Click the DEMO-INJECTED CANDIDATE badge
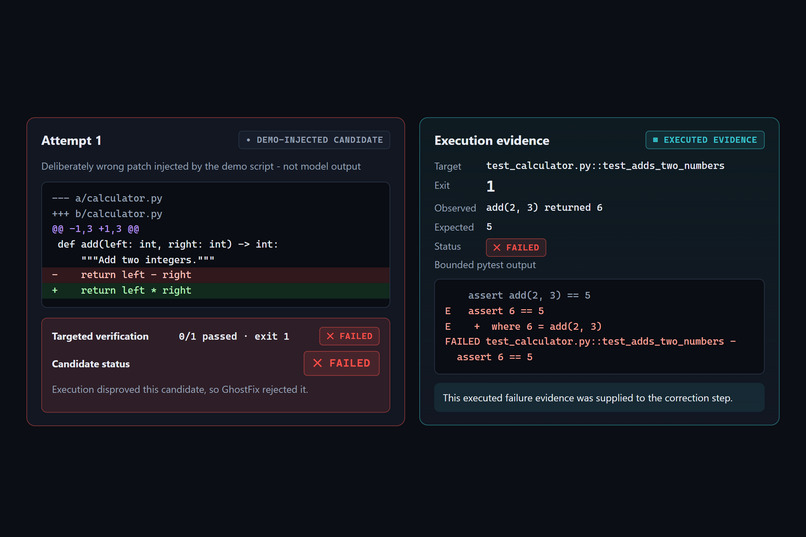Image resolution: width=806 pixels, height=537 pixels. [x=314, y=140]
